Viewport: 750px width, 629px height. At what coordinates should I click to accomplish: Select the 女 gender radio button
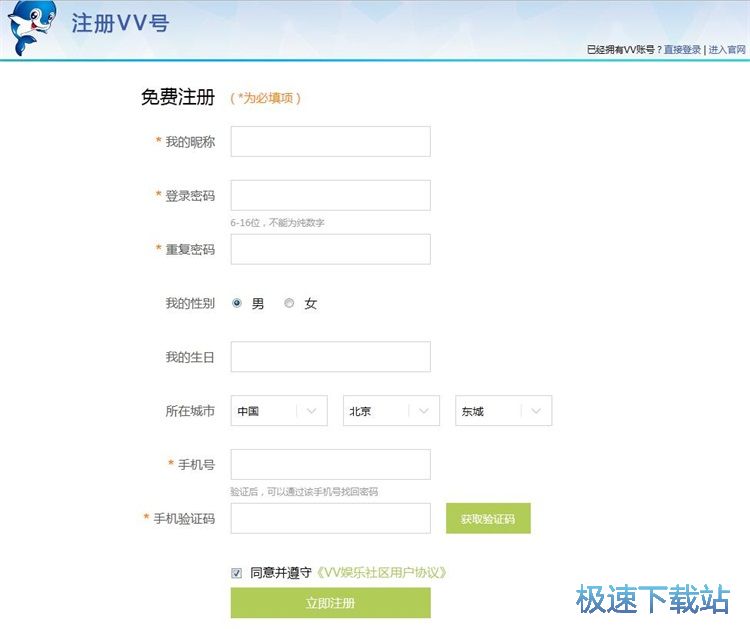click(x=289, y=303)
